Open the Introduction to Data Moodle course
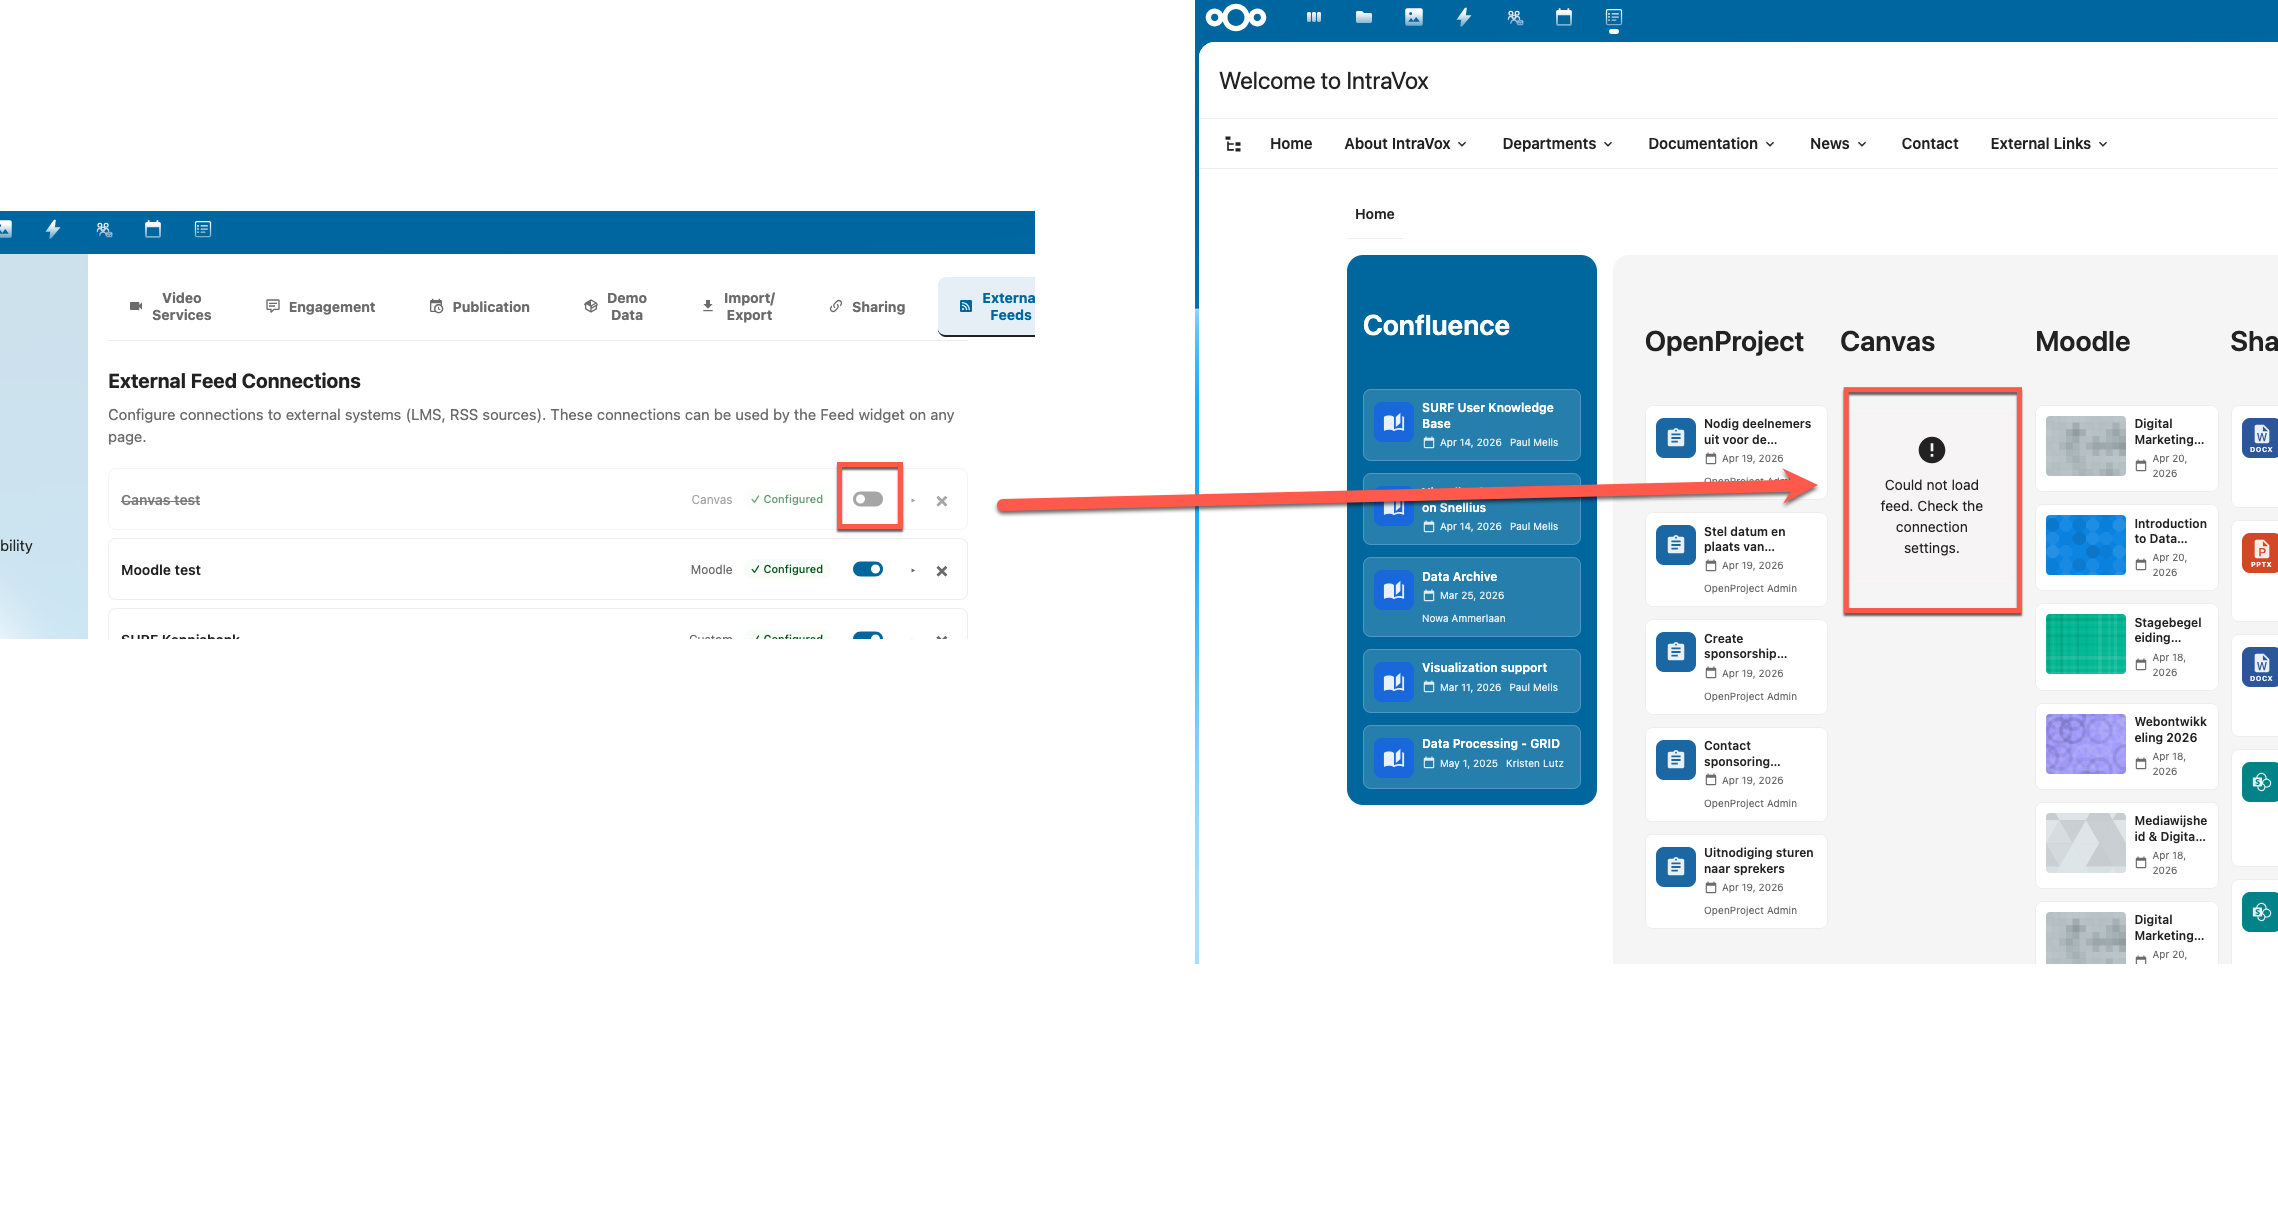This screenshot has width=2278, height=1209. click(2127, 547)
